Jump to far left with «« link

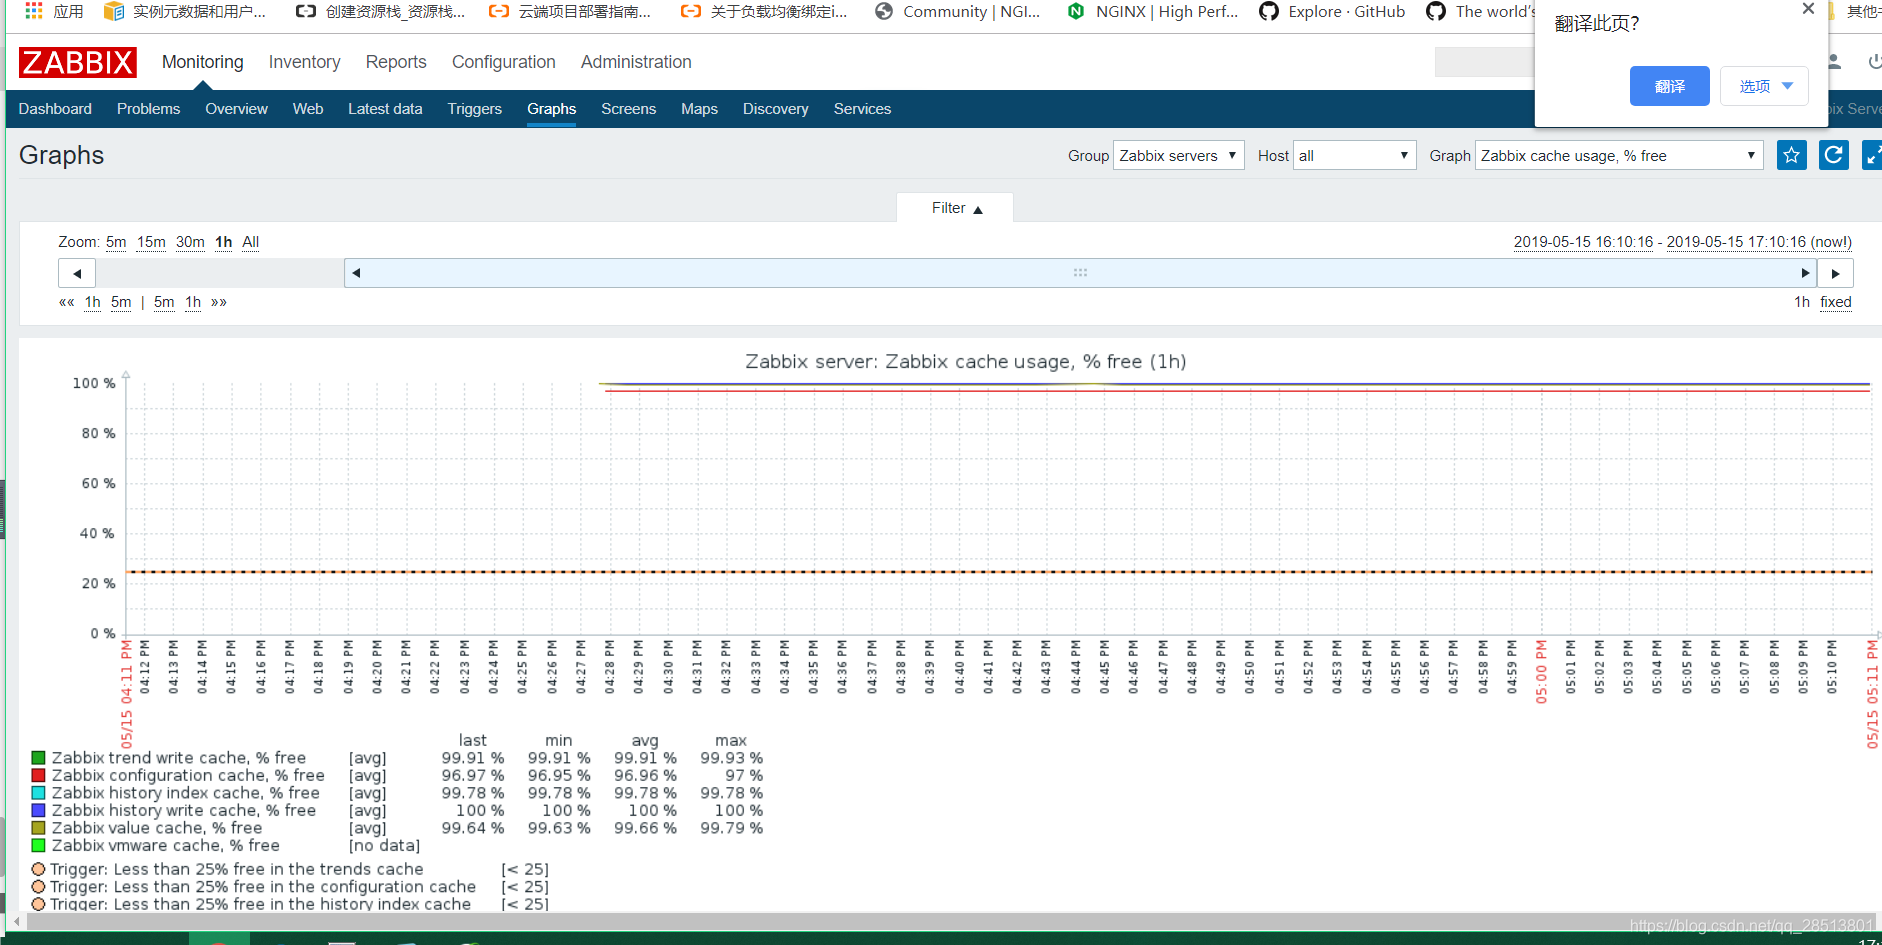(66, 302)
